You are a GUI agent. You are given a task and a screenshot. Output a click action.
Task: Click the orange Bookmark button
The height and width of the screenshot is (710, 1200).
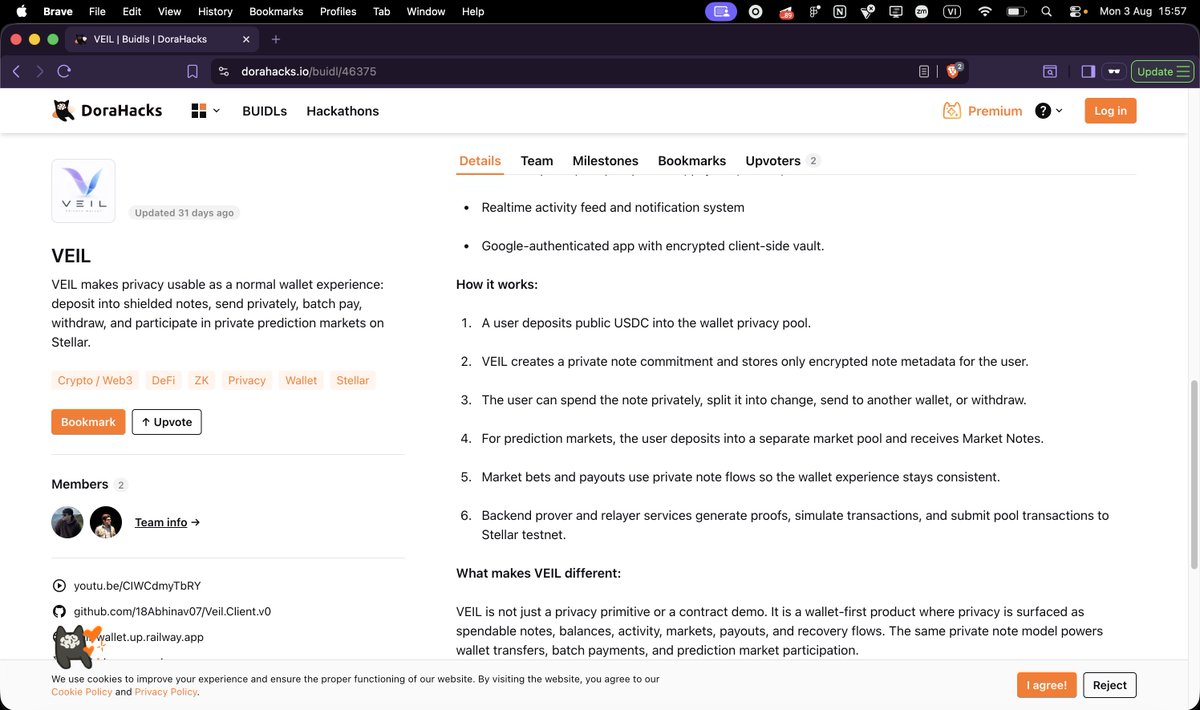[x=88, y=422]
